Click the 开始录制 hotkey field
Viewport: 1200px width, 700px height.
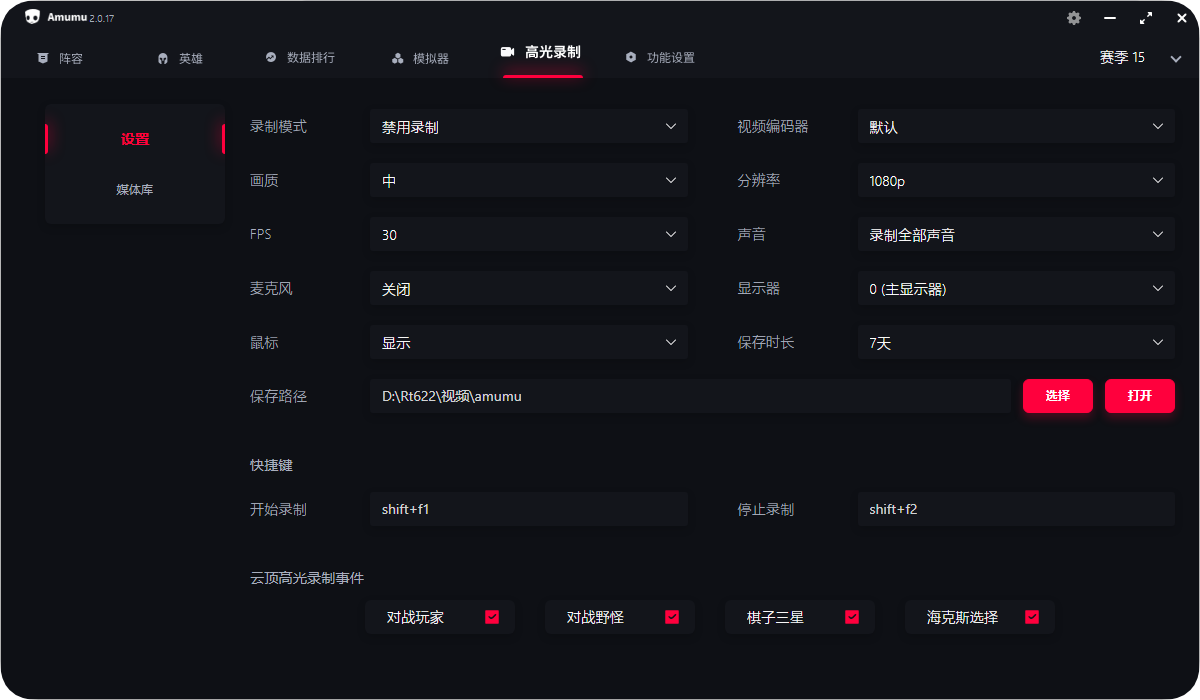528,509
